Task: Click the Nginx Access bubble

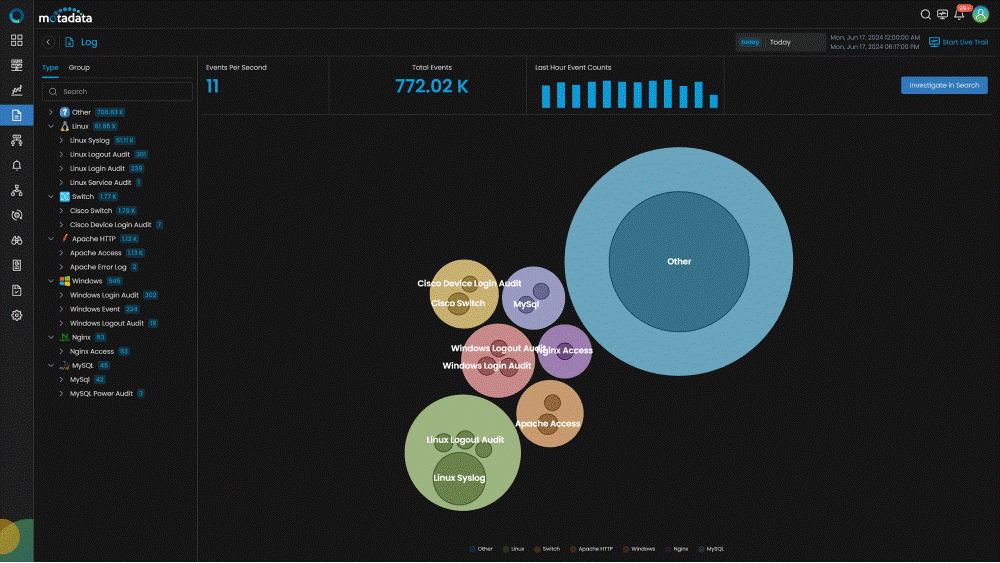Action: 565,351
